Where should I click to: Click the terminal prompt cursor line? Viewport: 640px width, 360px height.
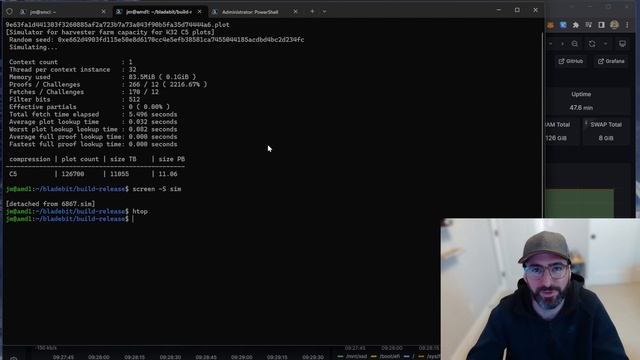70,219
